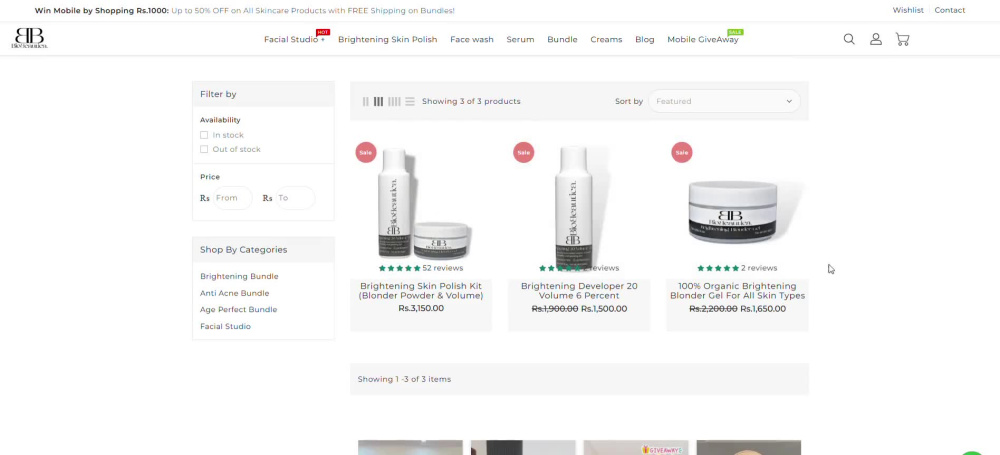This screenshot has width=1000, height=455.
Task: Open the search icon in header
Action: click(849, 39)
